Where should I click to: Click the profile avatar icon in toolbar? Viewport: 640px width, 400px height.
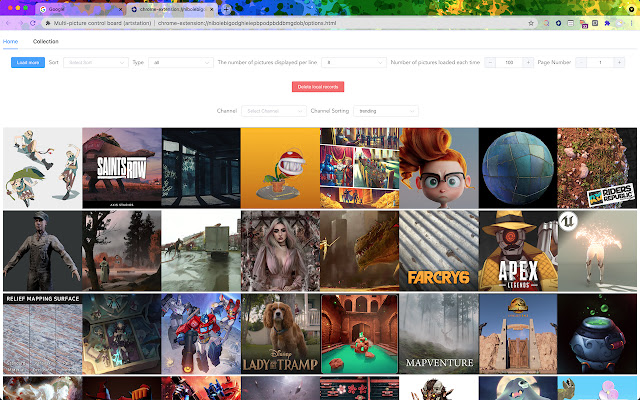point(620,23)
